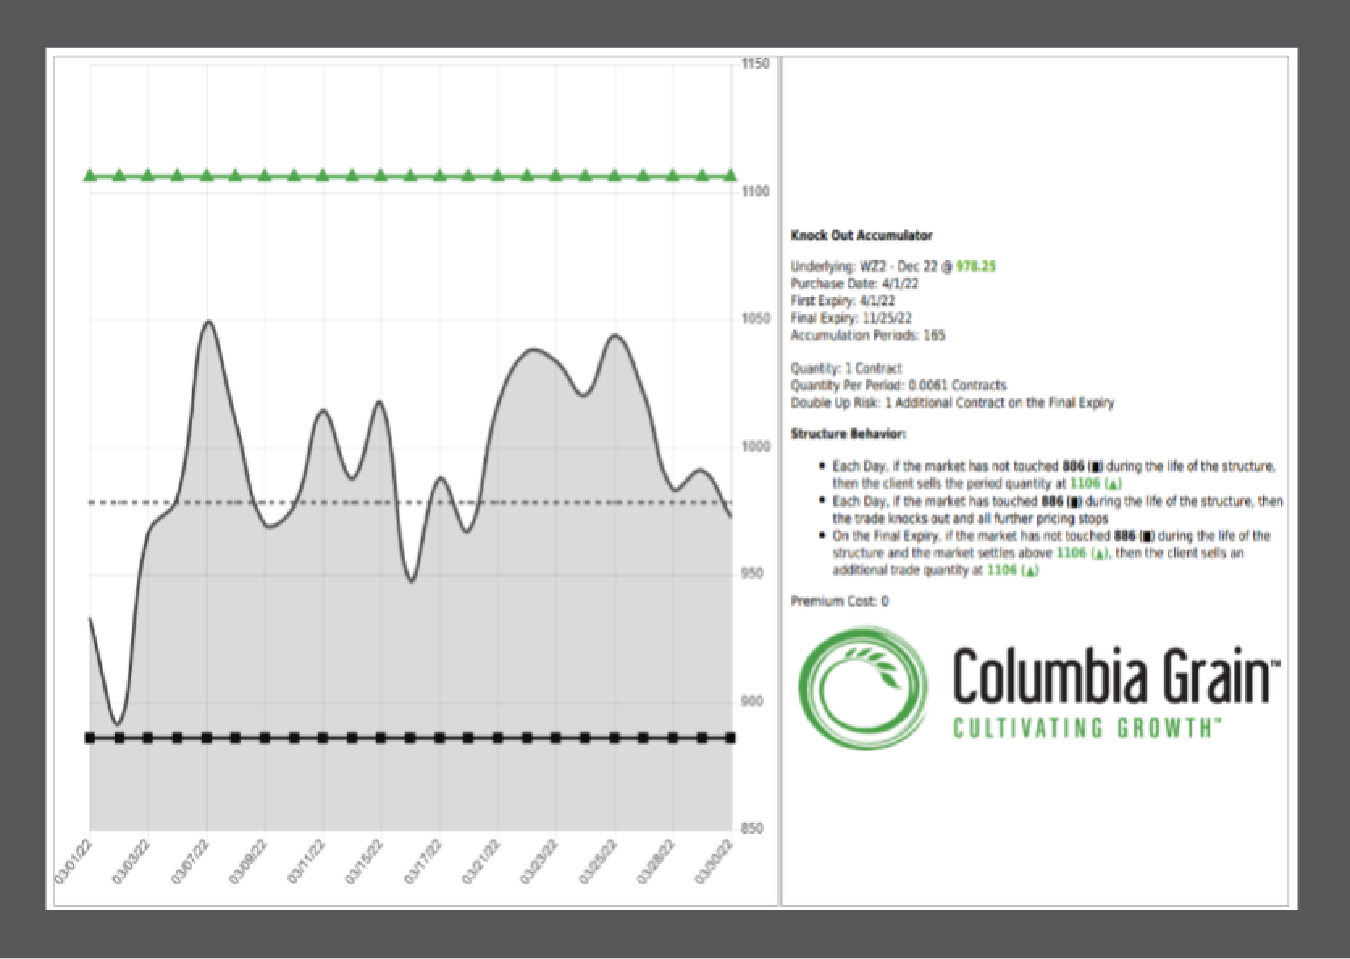
Task: Click the 03/11/22 x-axis date label
Action: 306,863
